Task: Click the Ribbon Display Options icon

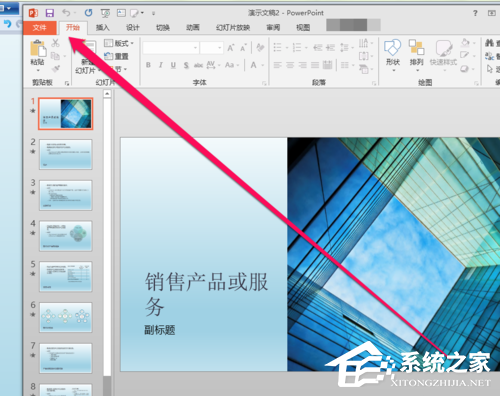Action: [x=492, y=13]
